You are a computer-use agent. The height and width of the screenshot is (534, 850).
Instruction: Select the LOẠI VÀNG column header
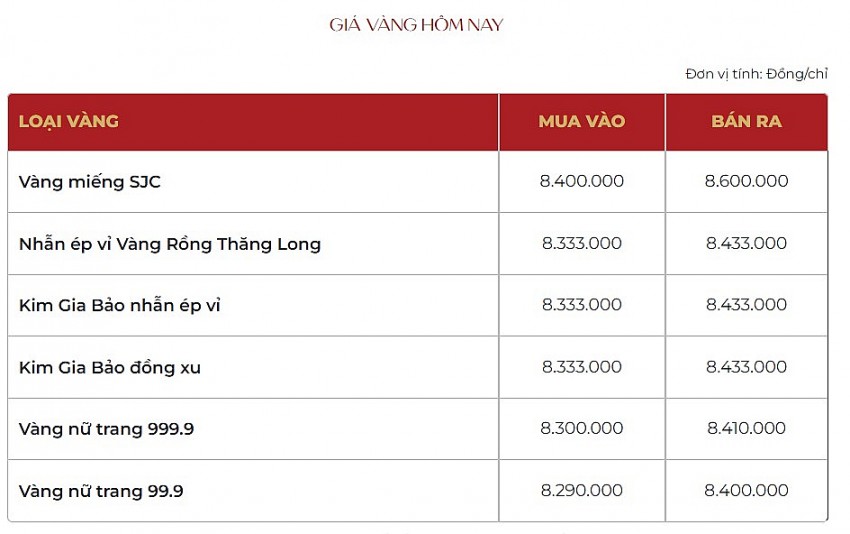(x=69, y=121)
